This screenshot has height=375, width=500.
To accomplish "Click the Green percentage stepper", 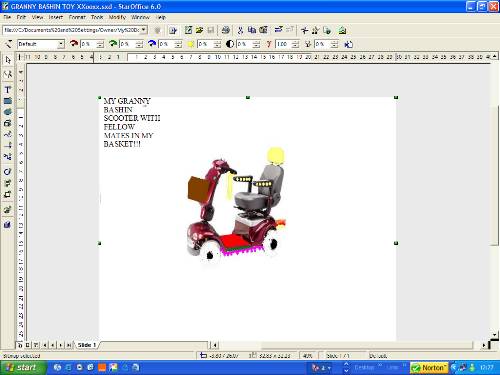I will tap(140, 44).
